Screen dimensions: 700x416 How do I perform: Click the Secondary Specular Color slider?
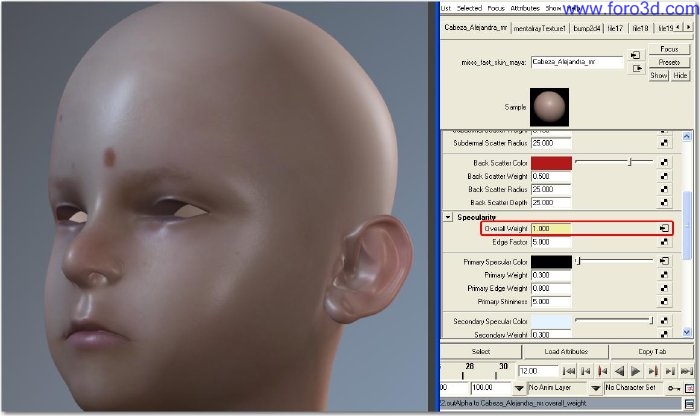614,320
